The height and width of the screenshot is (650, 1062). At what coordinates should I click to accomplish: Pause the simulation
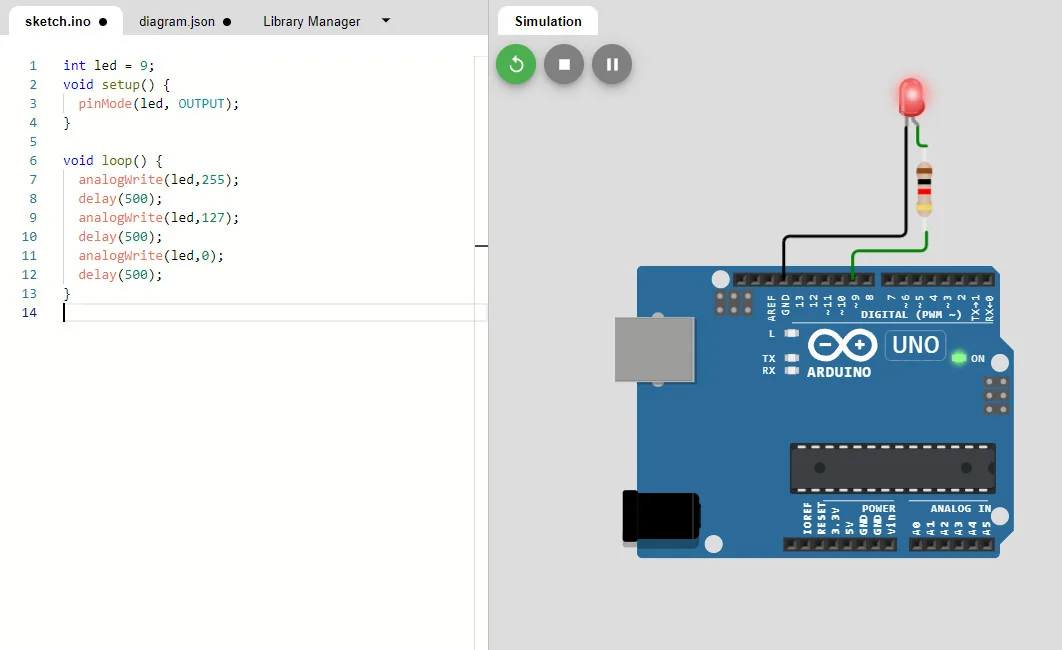pos(612,65)
